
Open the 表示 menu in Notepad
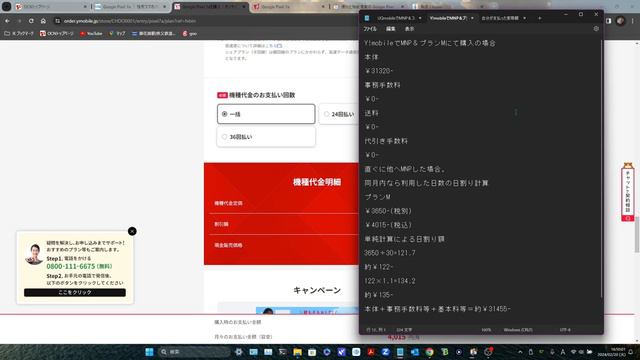(409, 29)
